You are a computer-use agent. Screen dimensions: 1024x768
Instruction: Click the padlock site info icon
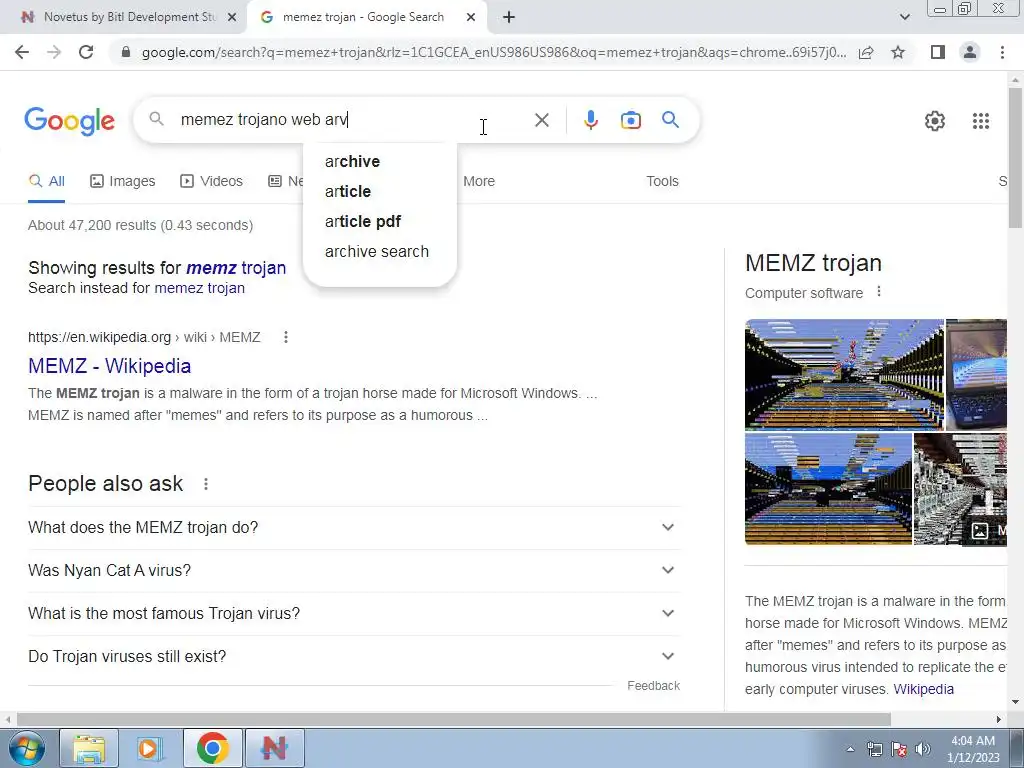(126, 52)
